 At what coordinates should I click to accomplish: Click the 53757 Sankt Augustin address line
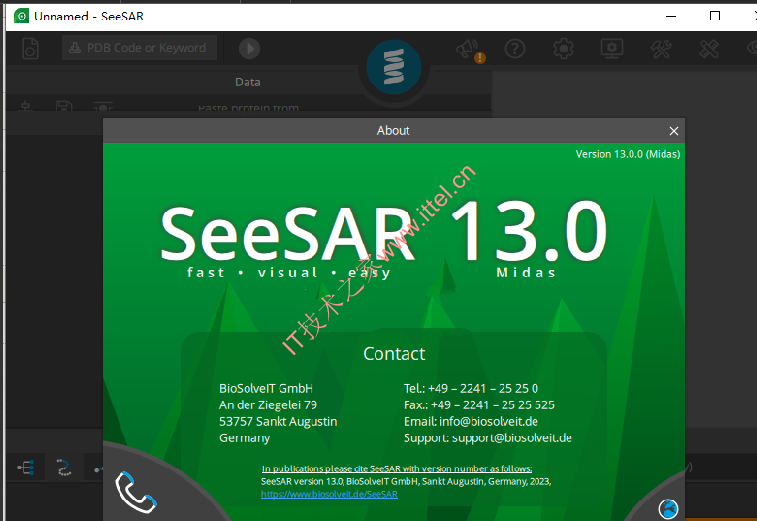point(278,422)
